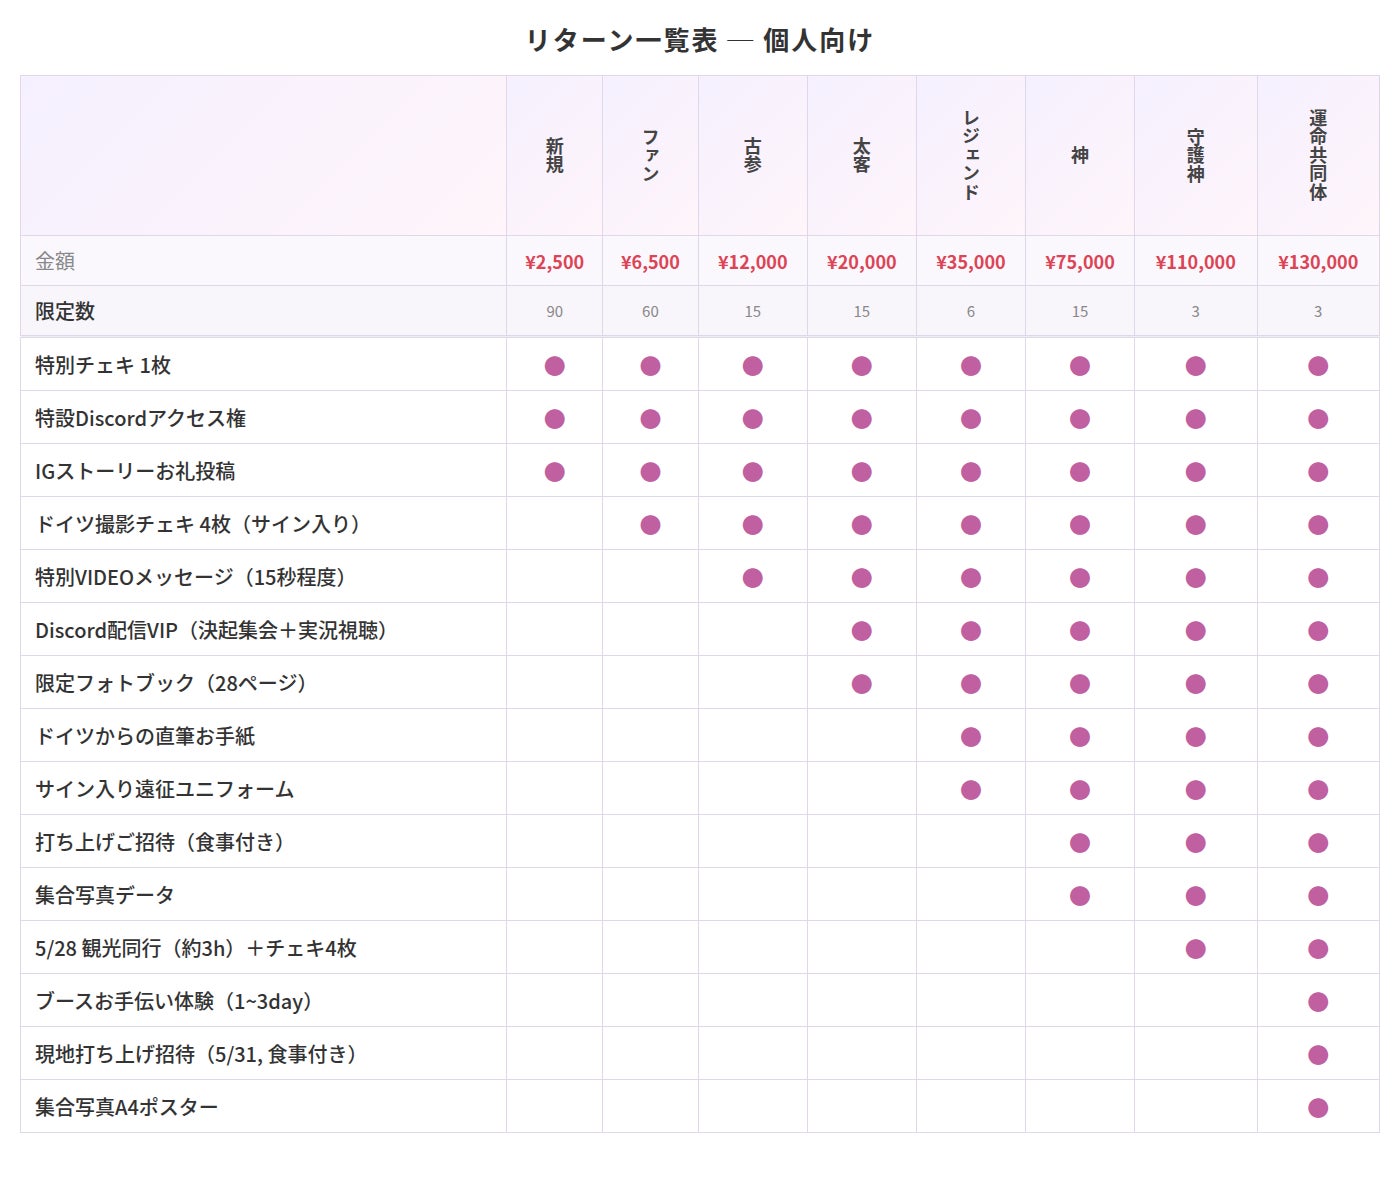Click the 太客 dot for 限定フォトブック
1400x1193 pixels.
point(861,684)
